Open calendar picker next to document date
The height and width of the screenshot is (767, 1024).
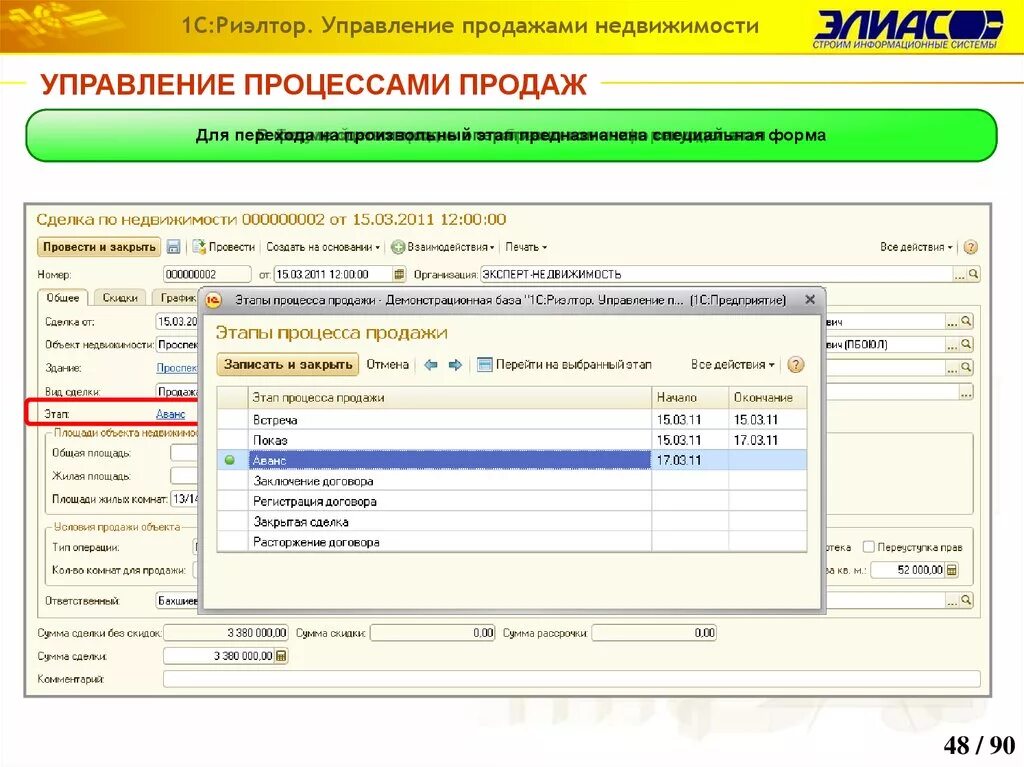pyautogui.click(x=399, y=274)
